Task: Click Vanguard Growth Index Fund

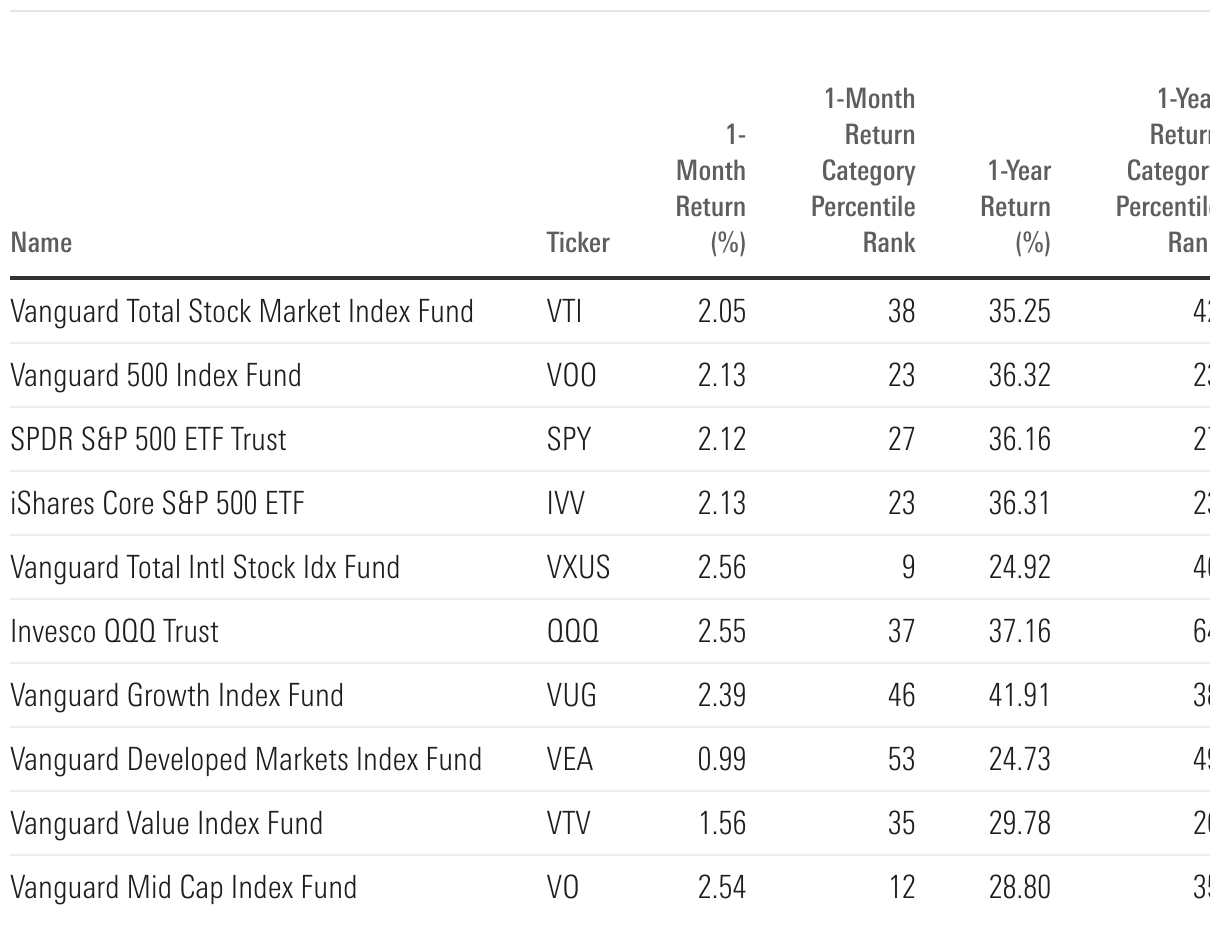Action: (x=177, y=696)
